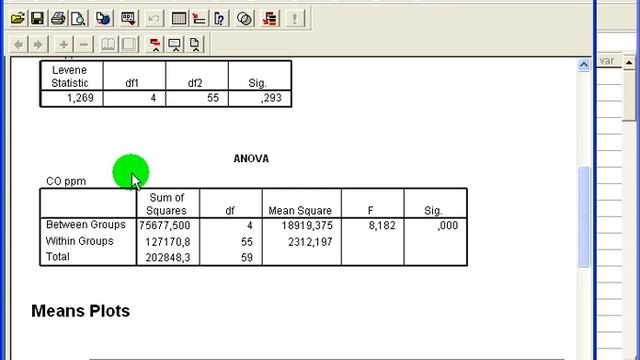
Task: Select the 2312,197 mean square value
Action: [x=310, y=242]
